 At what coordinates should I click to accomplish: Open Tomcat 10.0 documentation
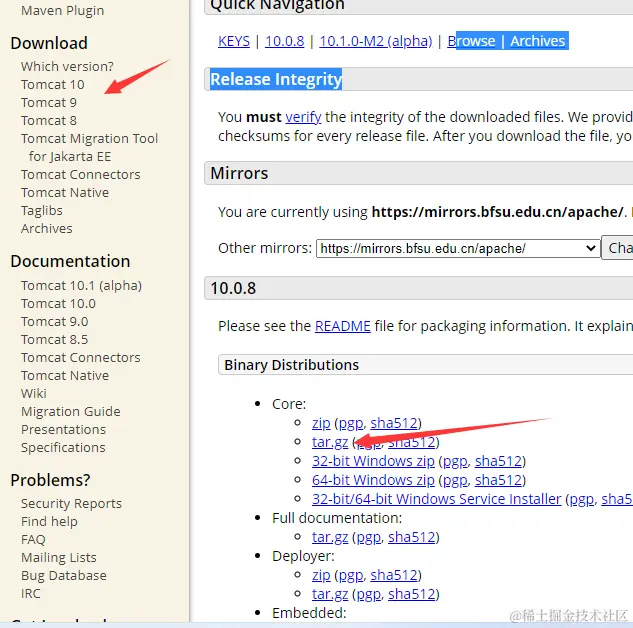point(58,304)
